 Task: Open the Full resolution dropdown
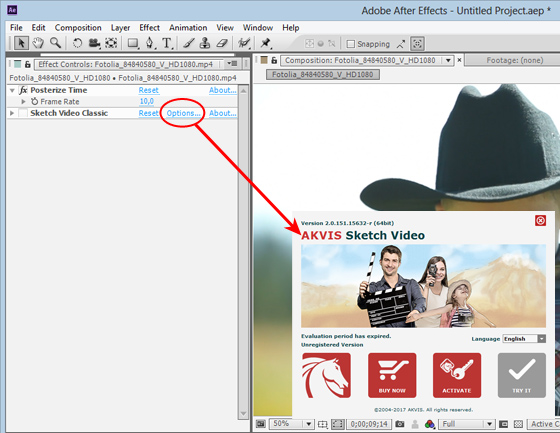coord(466,424)
